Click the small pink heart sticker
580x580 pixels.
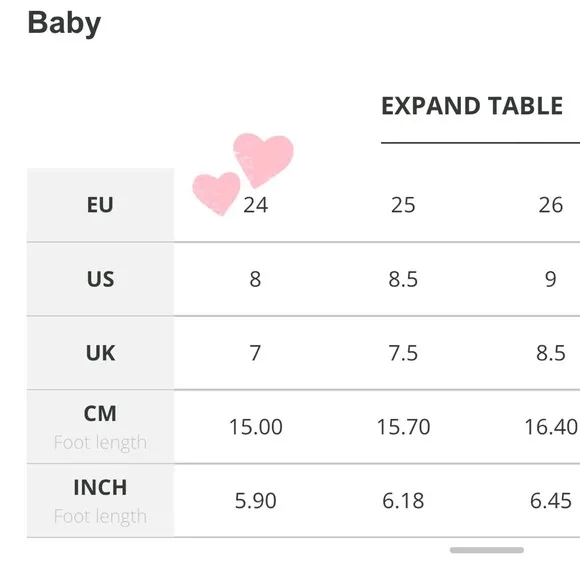pyautogui.click(x=216, y=193)
